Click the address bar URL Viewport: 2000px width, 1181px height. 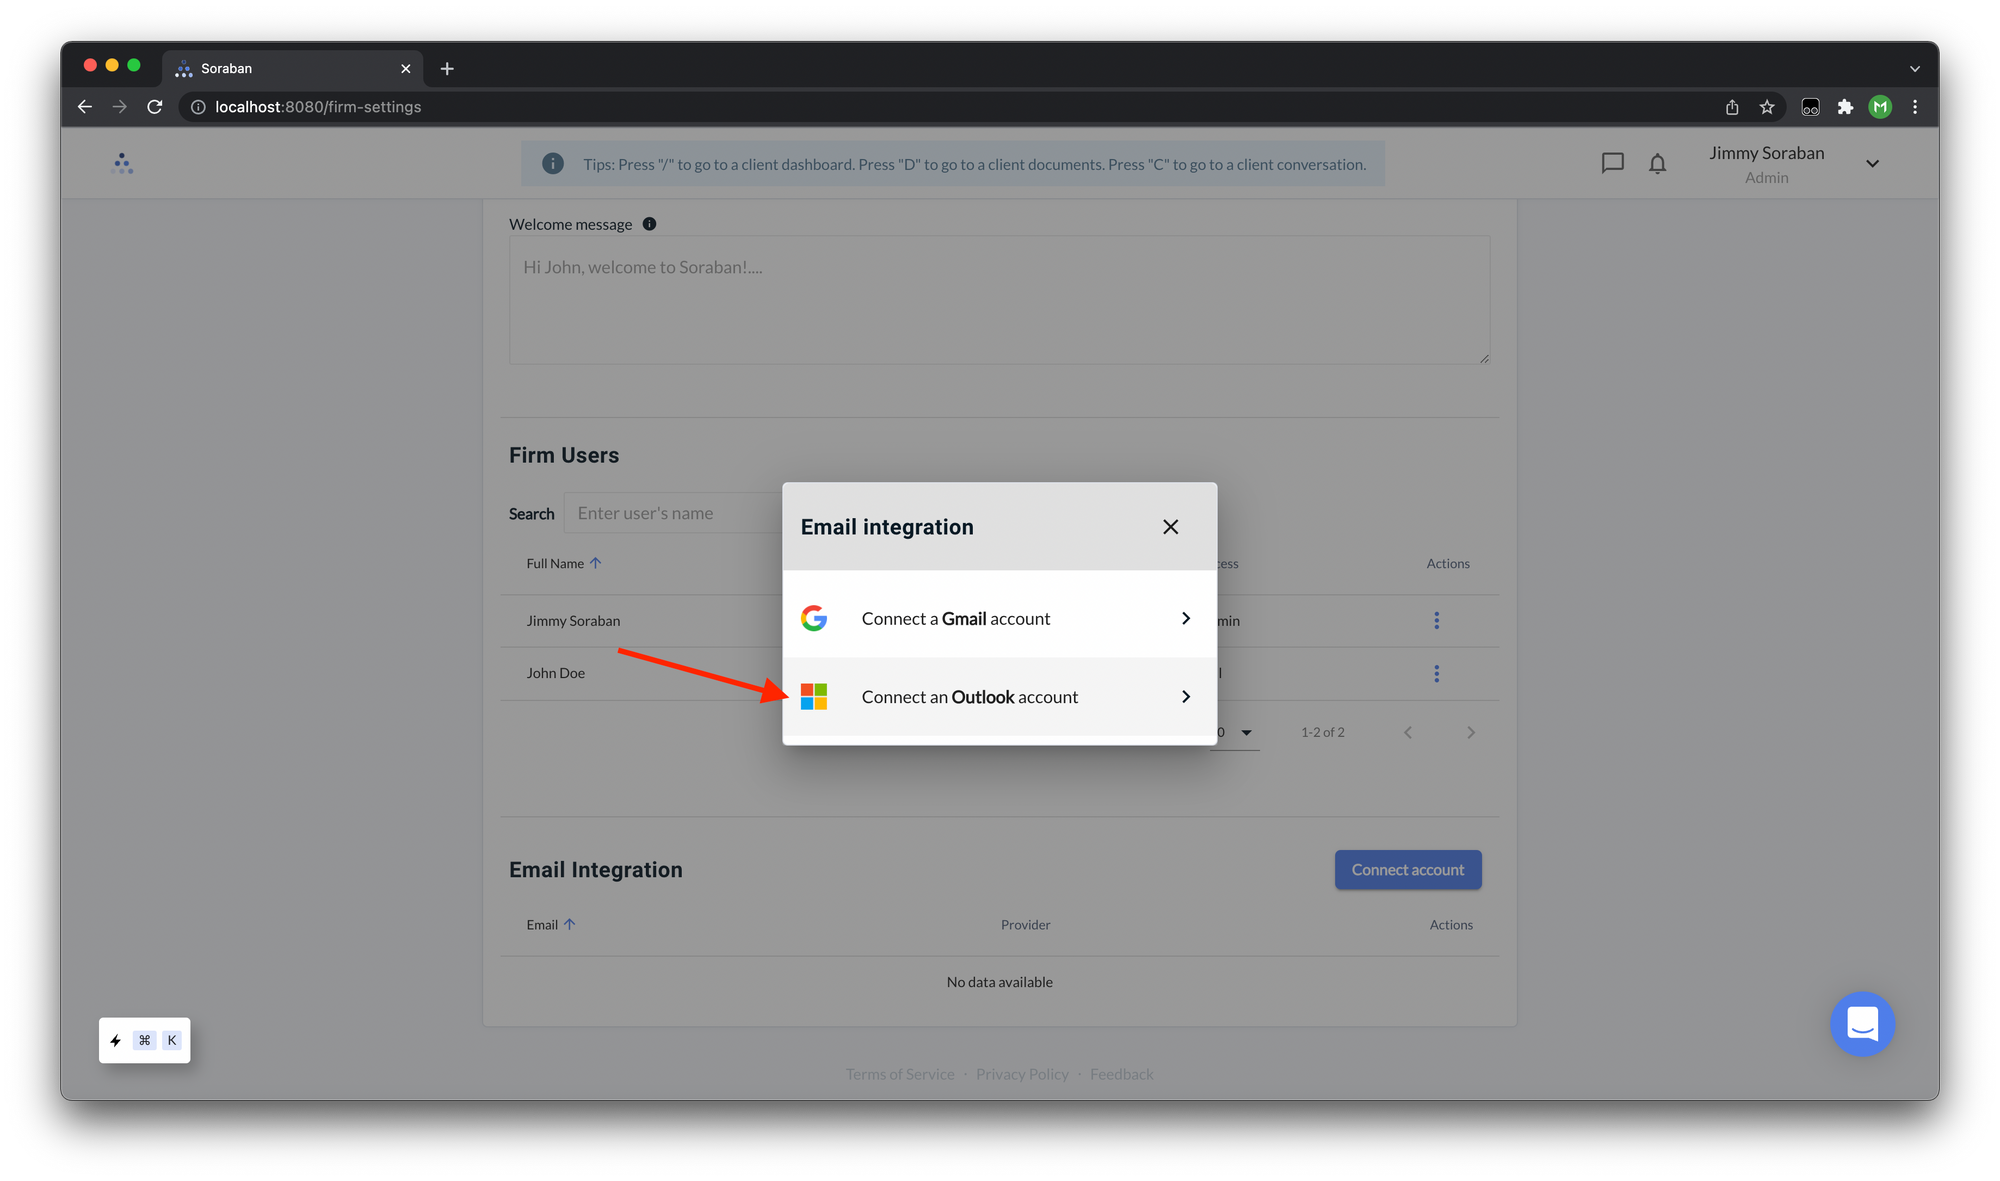(318, 107)
